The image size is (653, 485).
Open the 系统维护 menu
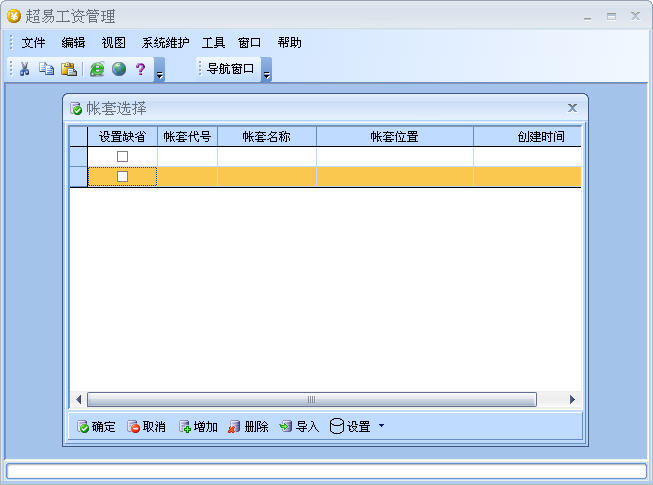point(165,42)
